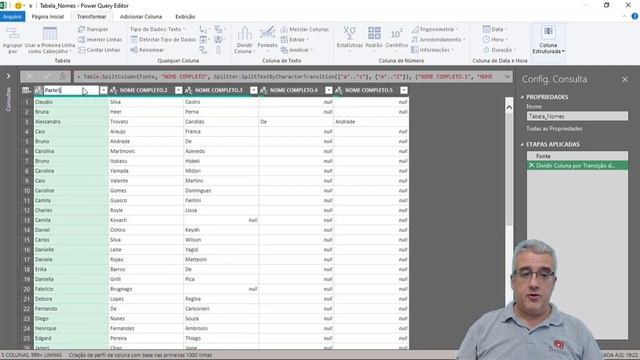Click the Transpor button

pyautogui.click(x=93, y=29)
